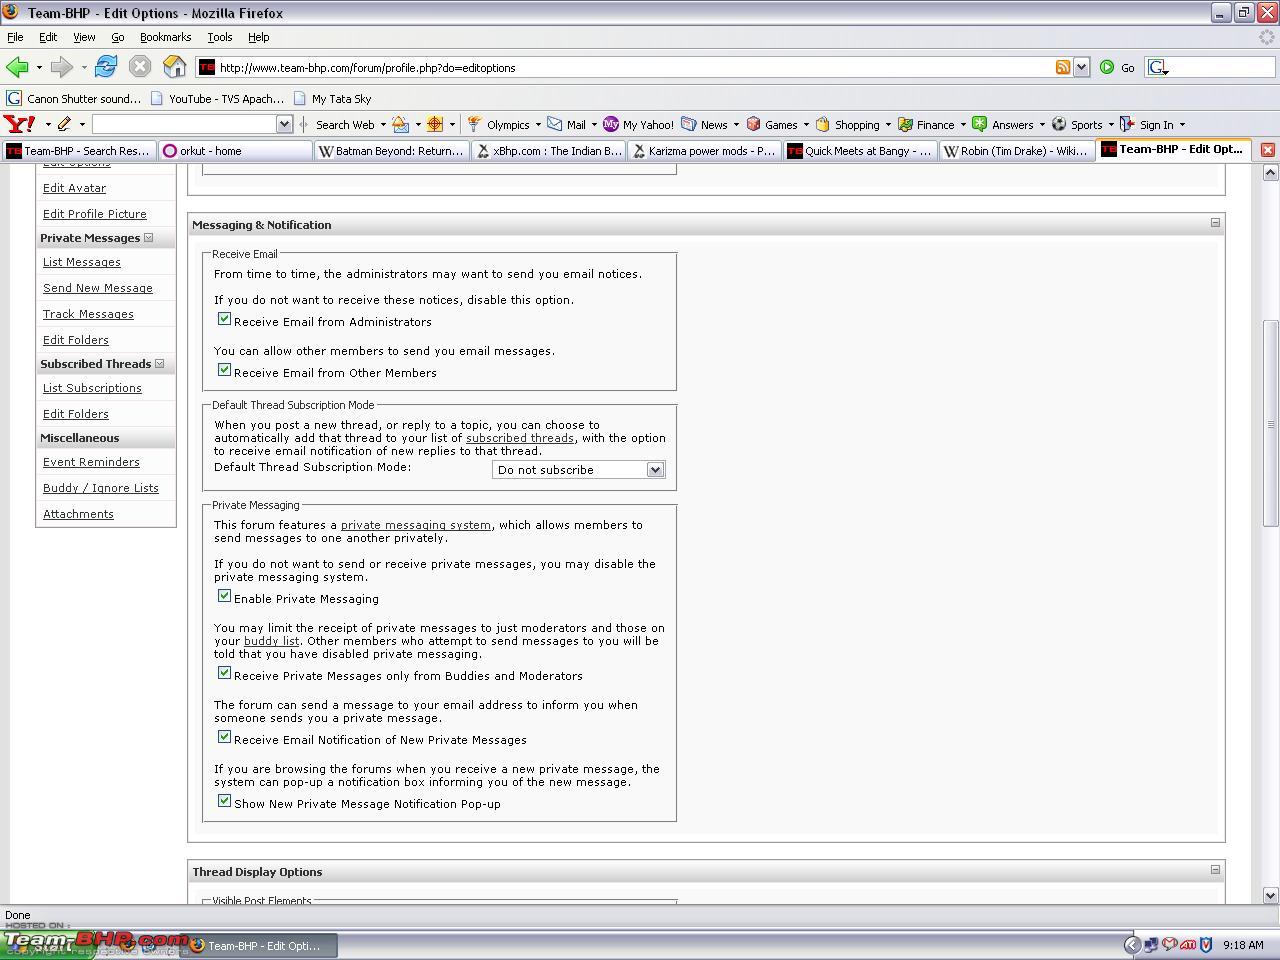Open the Canon Shutter sound bookmark
Viewport: 1280px width, 960px height.
click(74, 98)
